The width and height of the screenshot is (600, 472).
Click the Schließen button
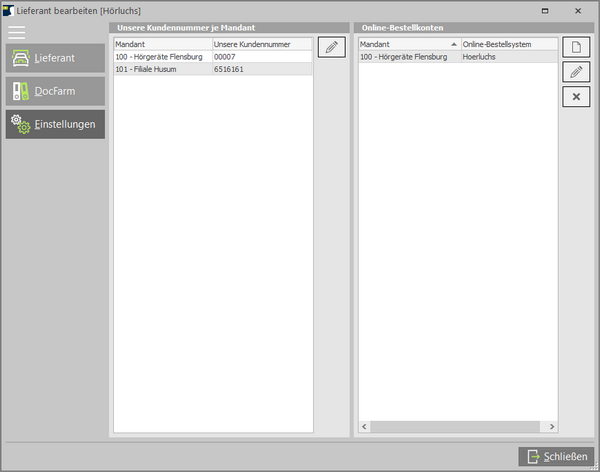(x=556, y=456)
